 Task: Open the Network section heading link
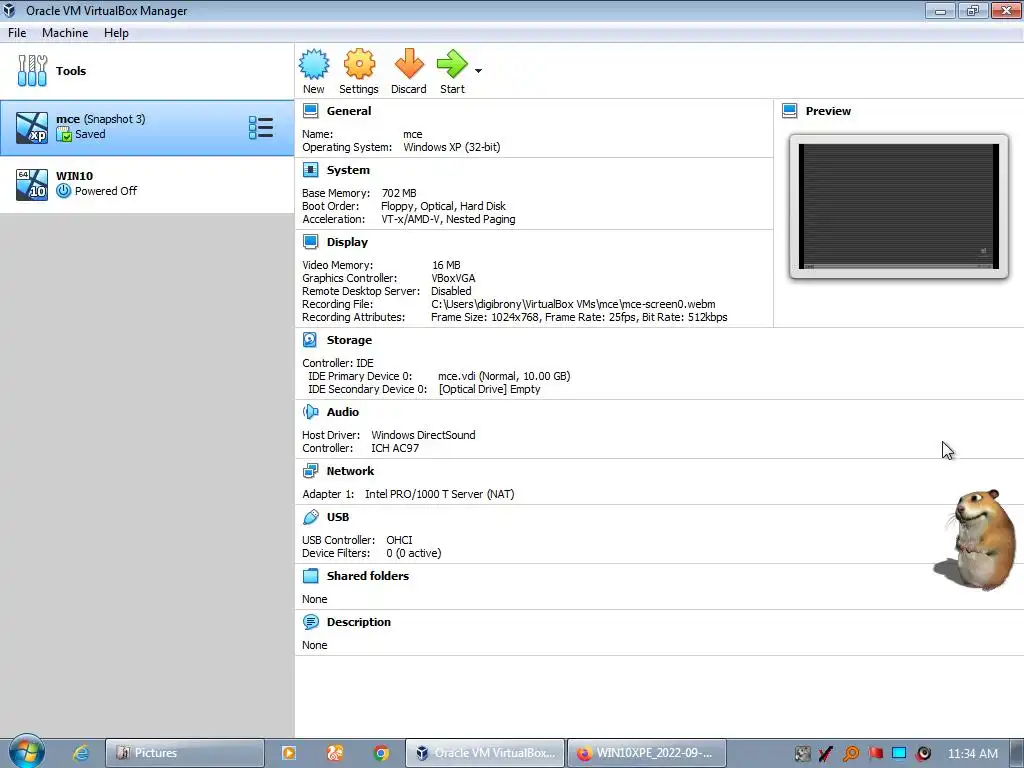pyautogui.click(x=350, y=471)
